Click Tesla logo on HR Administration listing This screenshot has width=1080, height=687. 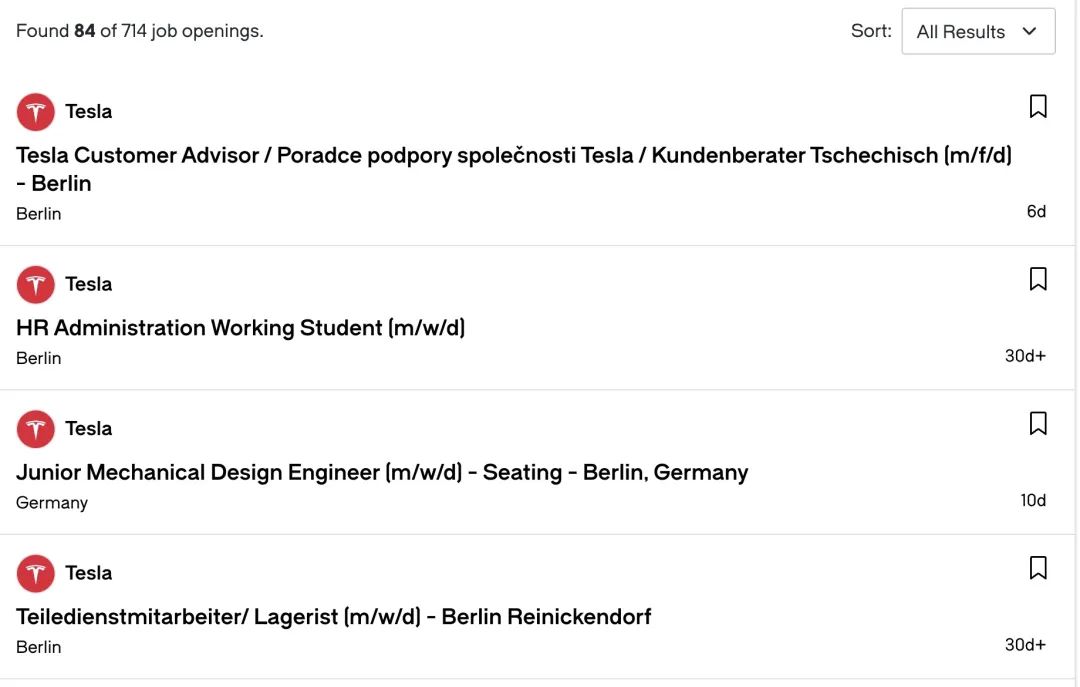(36, 285)
